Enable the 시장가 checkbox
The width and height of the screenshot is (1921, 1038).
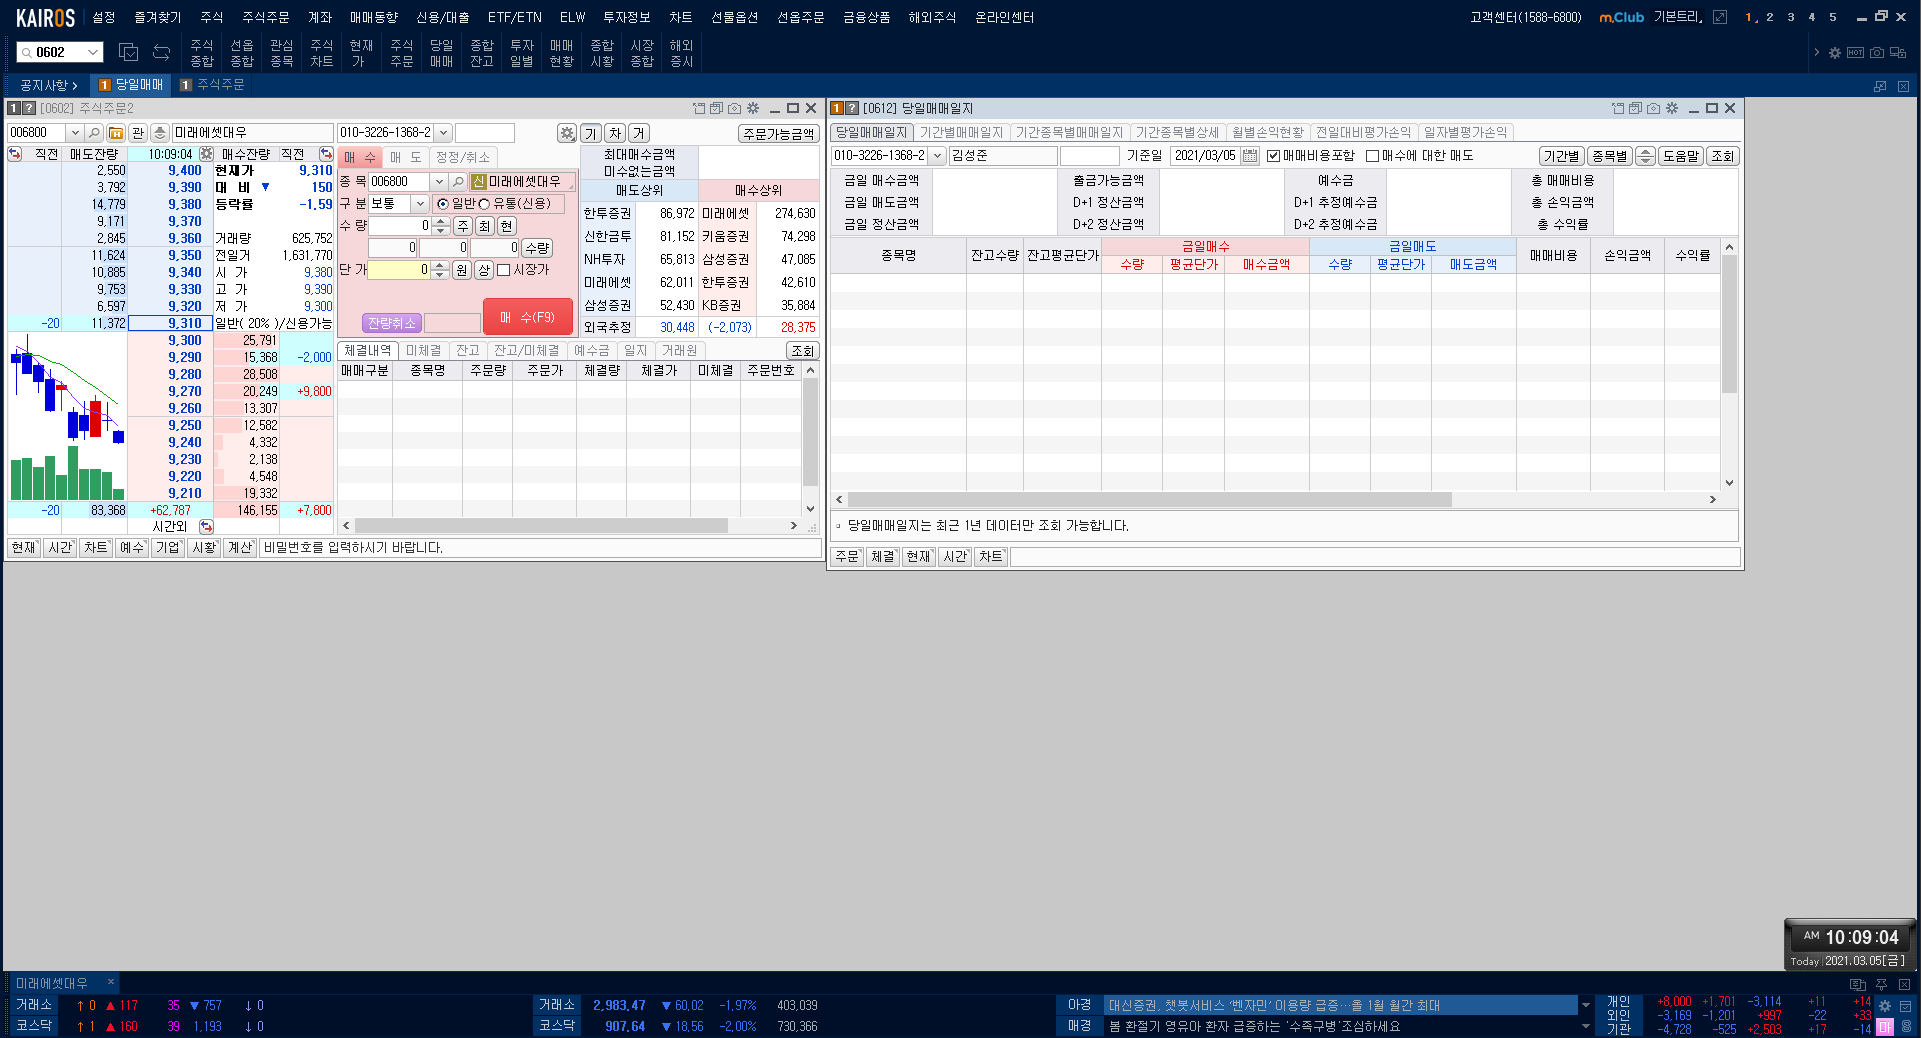pos(504,270)
